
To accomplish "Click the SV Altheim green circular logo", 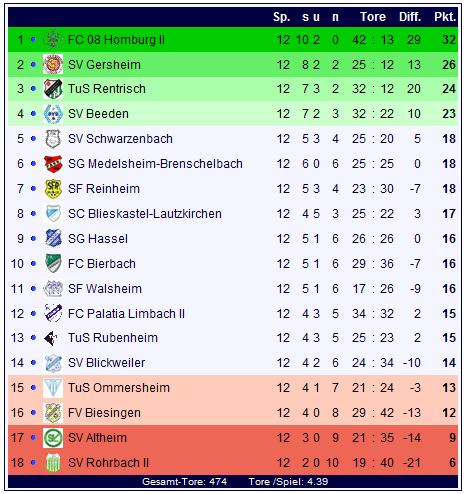I will 53,438.
